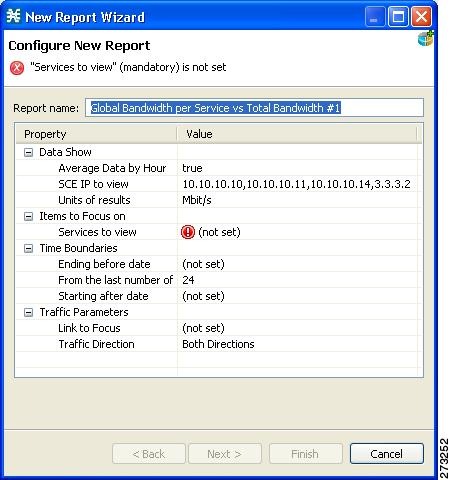Click the red error icon beside Services to view
The width and height of the screenshot is (451, 480).
(x=188, y=232)
